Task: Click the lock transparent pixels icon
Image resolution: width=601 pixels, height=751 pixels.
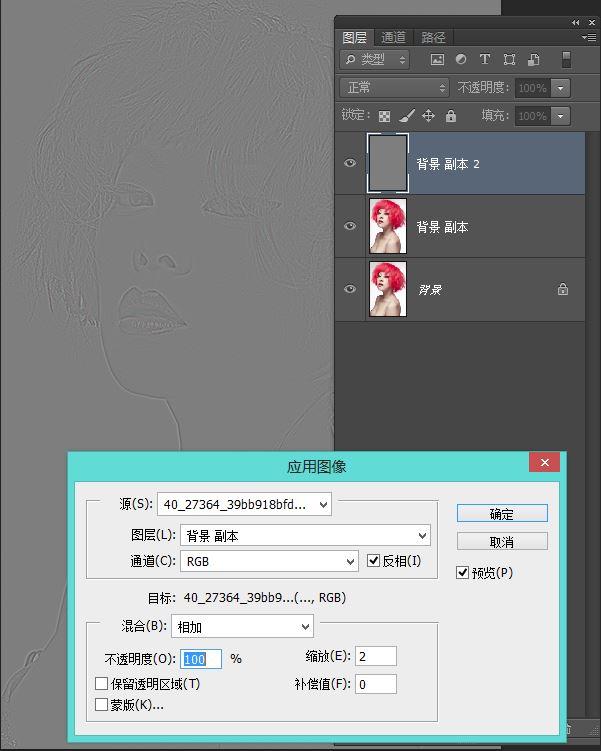Action: tap(384, 116)
